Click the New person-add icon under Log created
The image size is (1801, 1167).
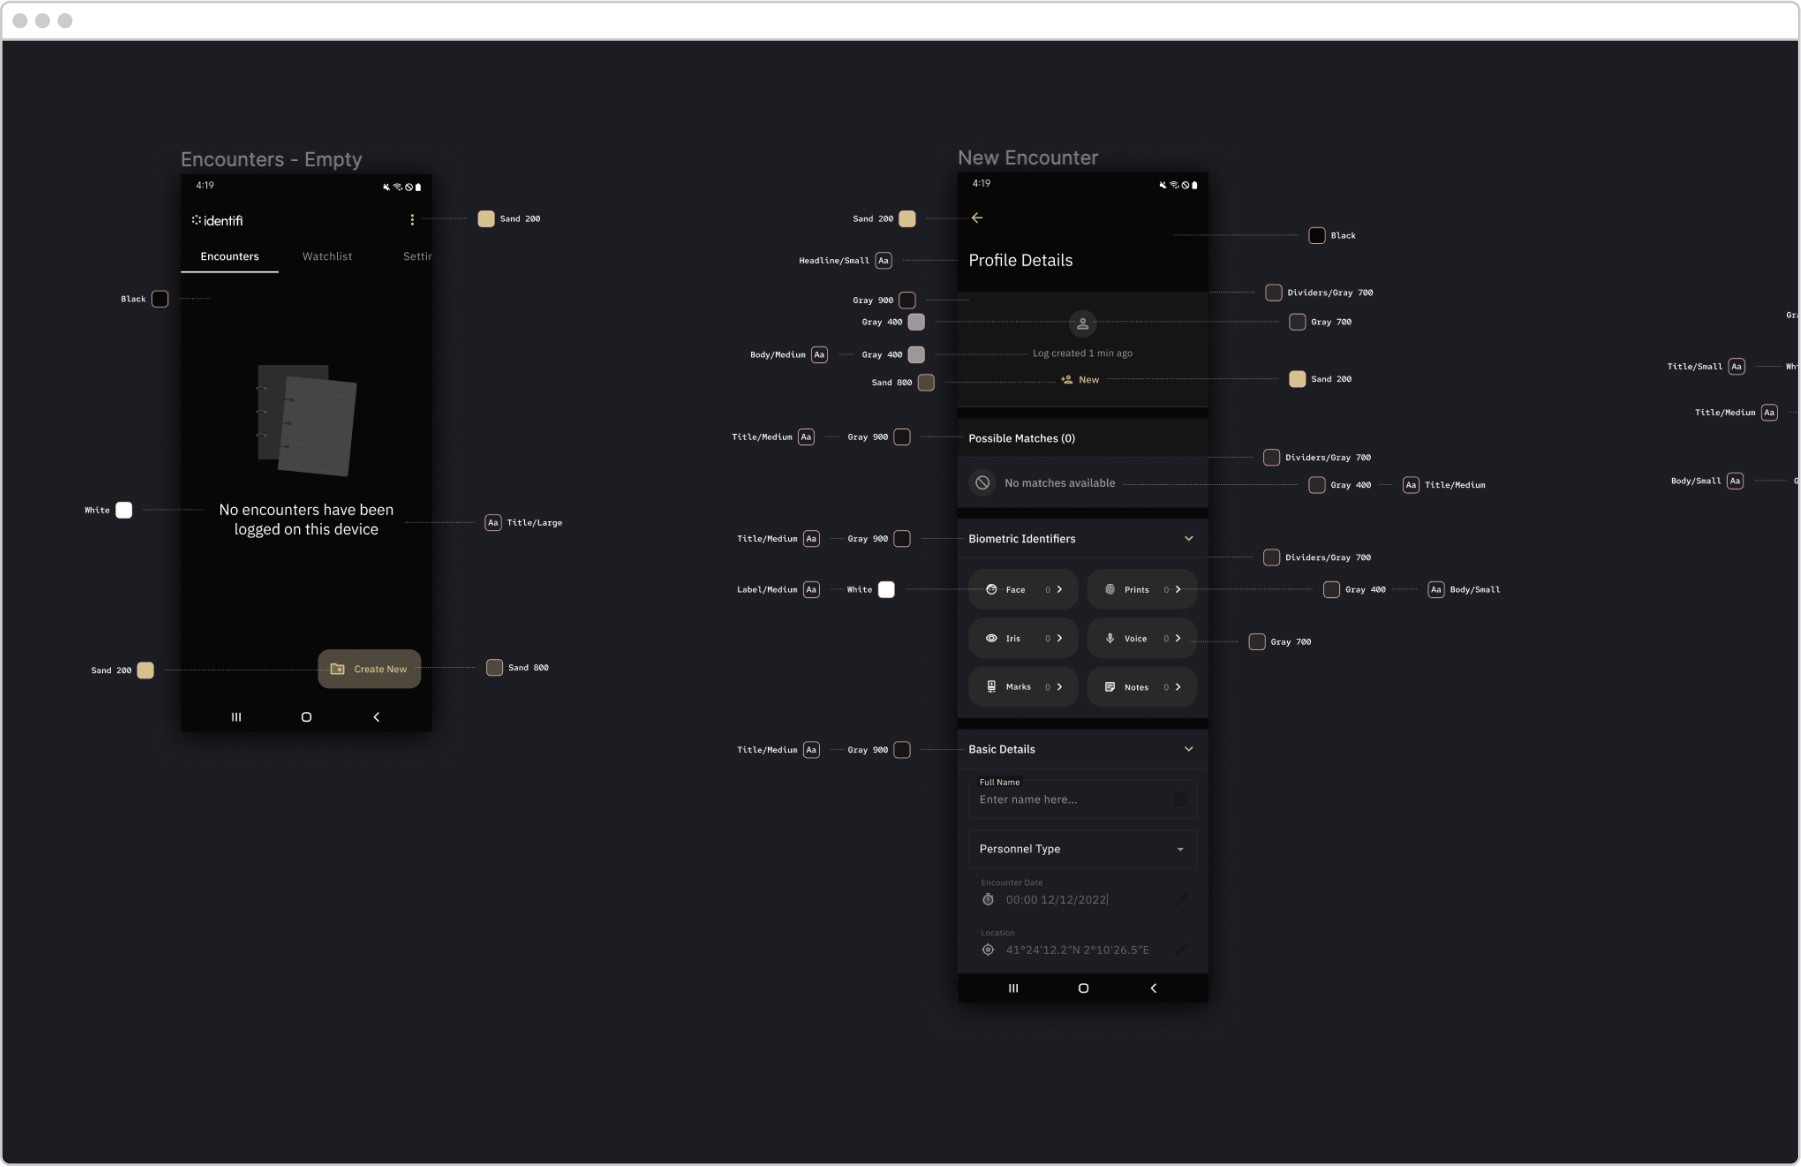[1067, 380]
